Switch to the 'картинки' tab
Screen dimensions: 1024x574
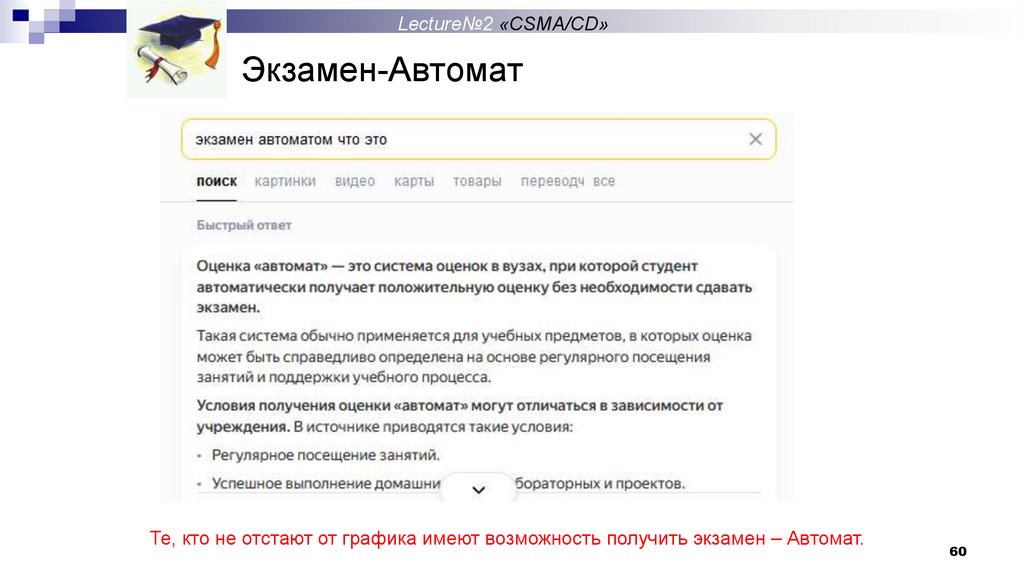285,181
